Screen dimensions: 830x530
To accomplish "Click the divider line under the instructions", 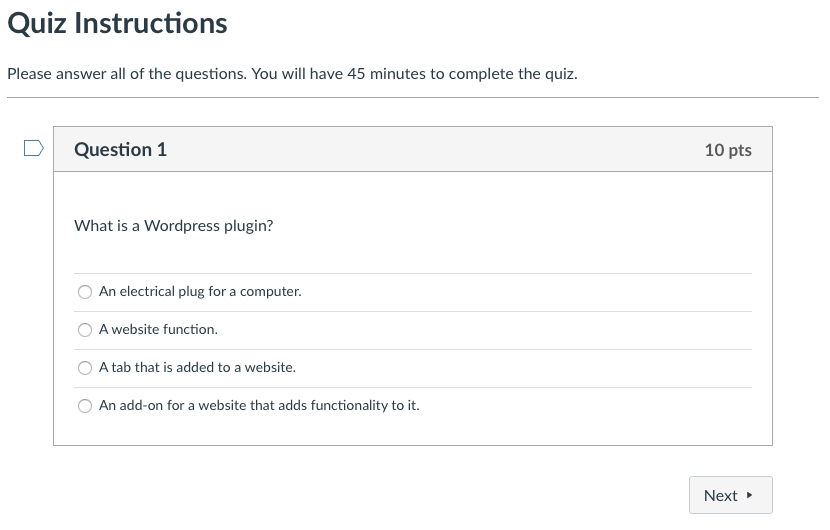I will click(x=413, y=97).
